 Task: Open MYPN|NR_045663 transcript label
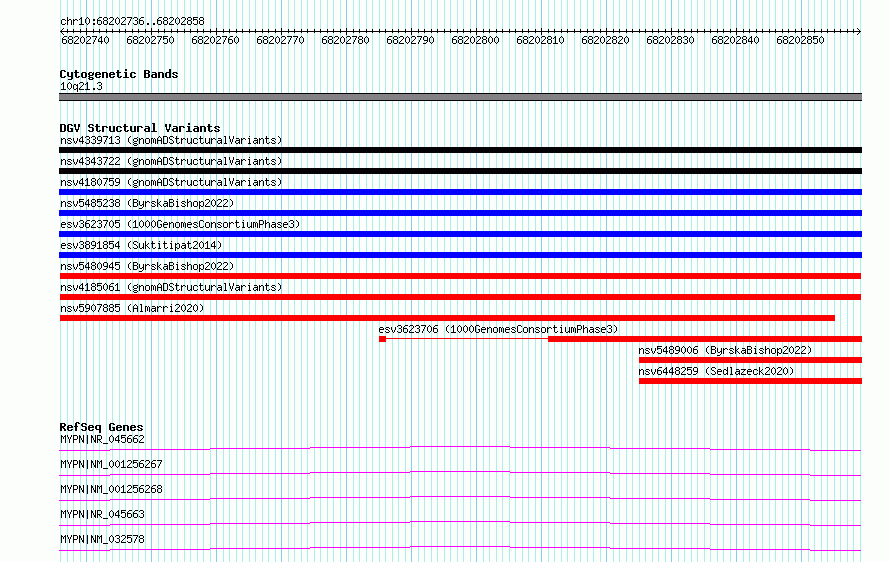102,514
